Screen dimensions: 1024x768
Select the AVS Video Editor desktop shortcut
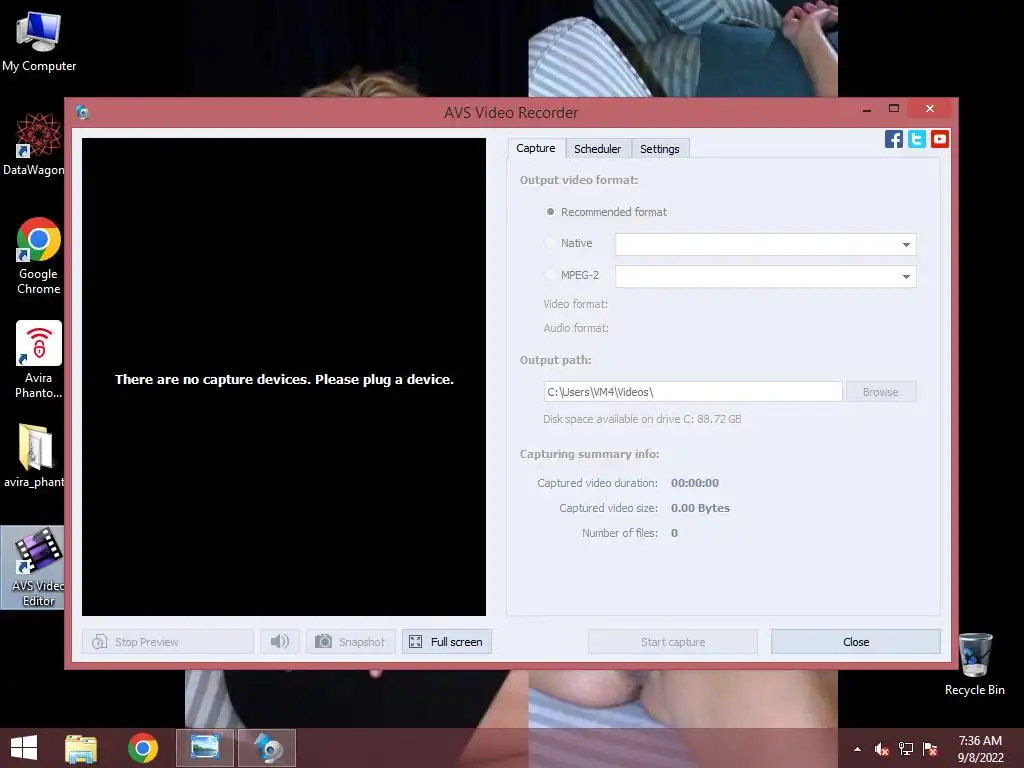pyautogui.click(x=35, y=567)
